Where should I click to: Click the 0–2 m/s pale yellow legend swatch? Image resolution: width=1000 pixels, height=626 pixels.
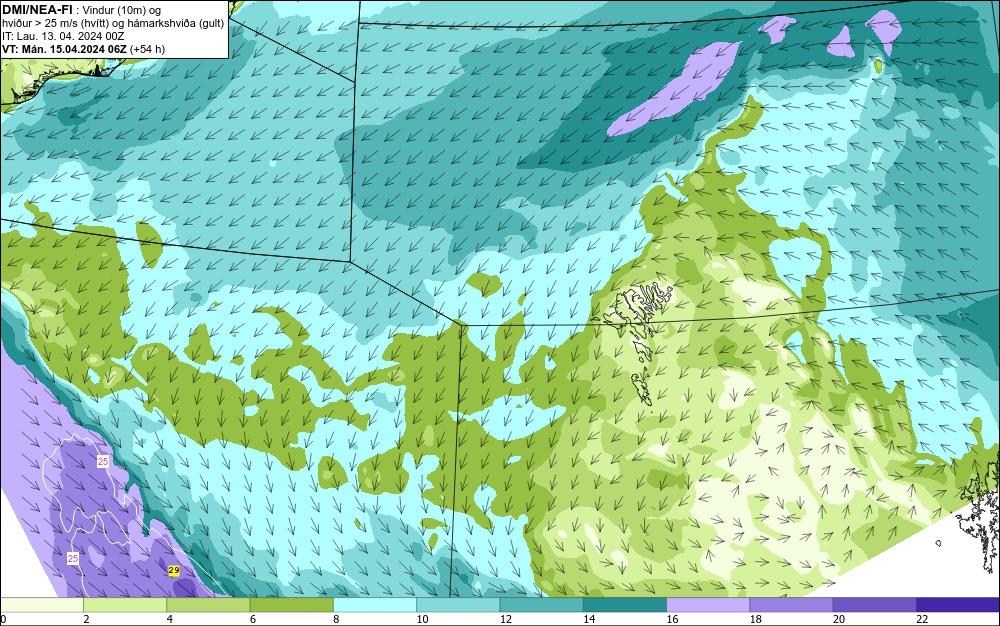41,604
